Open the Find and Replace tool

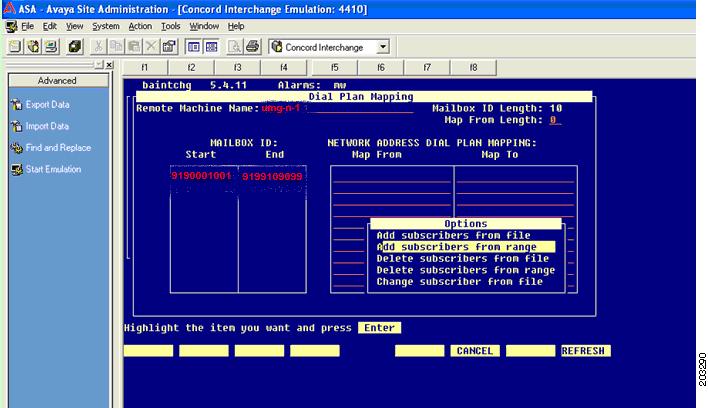(16, 148)
